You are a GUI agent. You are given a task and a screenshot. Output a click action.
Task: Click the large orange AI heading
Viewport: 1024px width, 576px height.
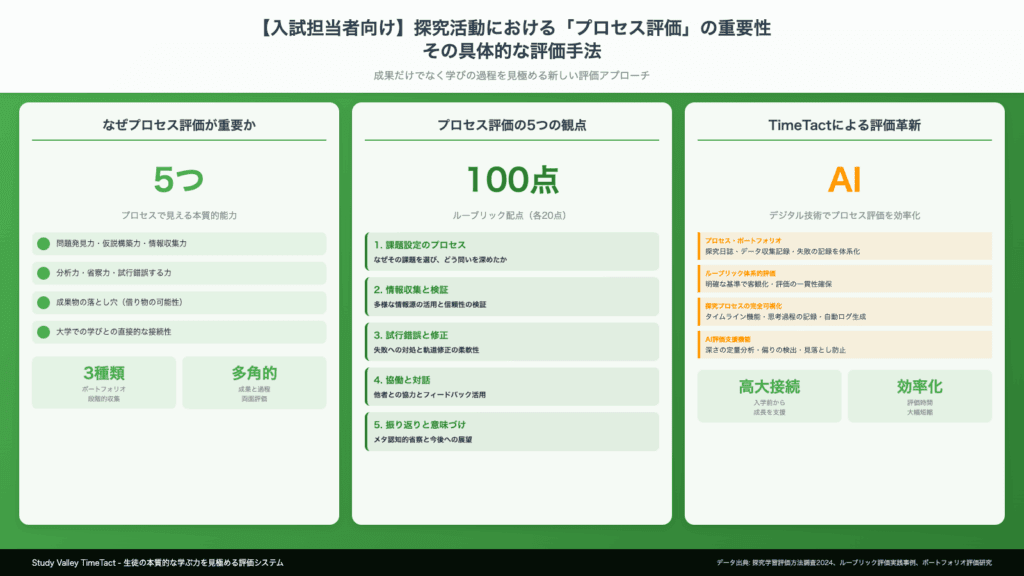[x=844, y=180]
